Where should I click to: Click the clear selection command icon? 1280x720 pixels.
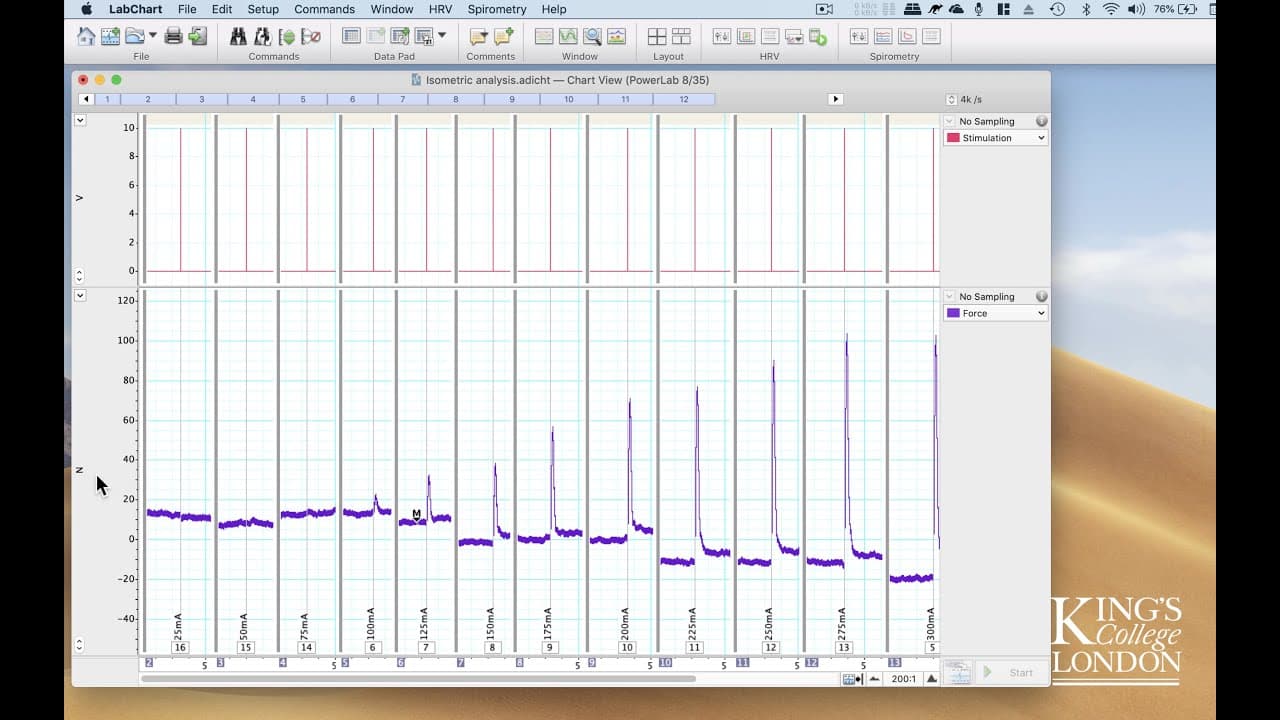[x=311, y=37]
